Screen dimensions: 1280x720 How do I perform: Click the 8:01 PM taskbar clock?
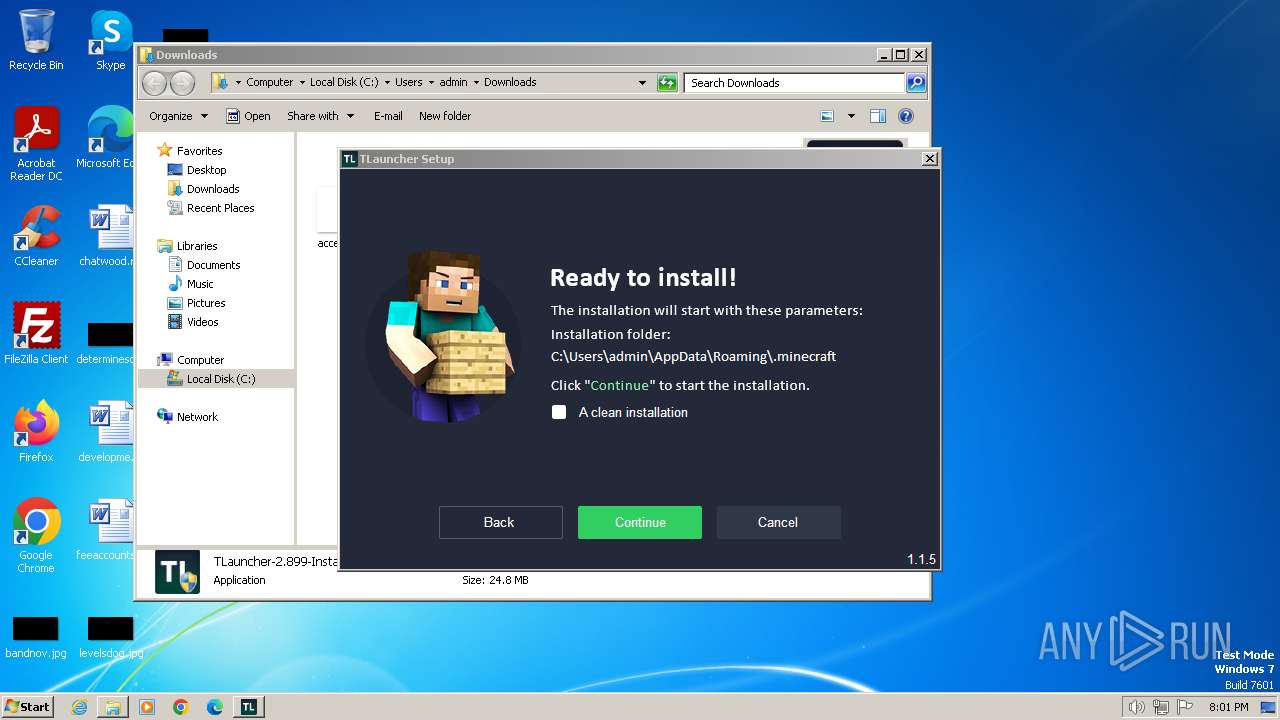(1228, 707)
